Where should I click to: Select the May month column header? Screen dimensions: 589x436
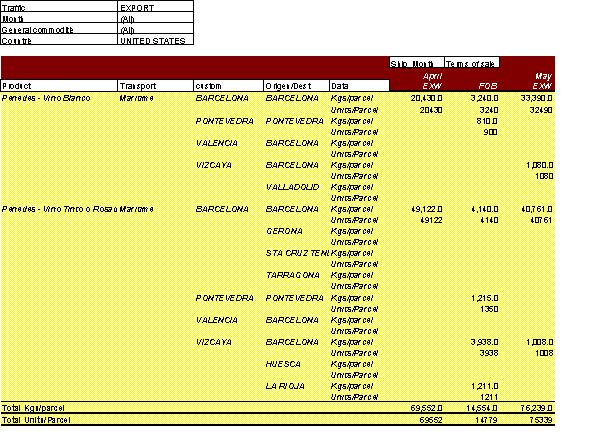tap(543, 76)
